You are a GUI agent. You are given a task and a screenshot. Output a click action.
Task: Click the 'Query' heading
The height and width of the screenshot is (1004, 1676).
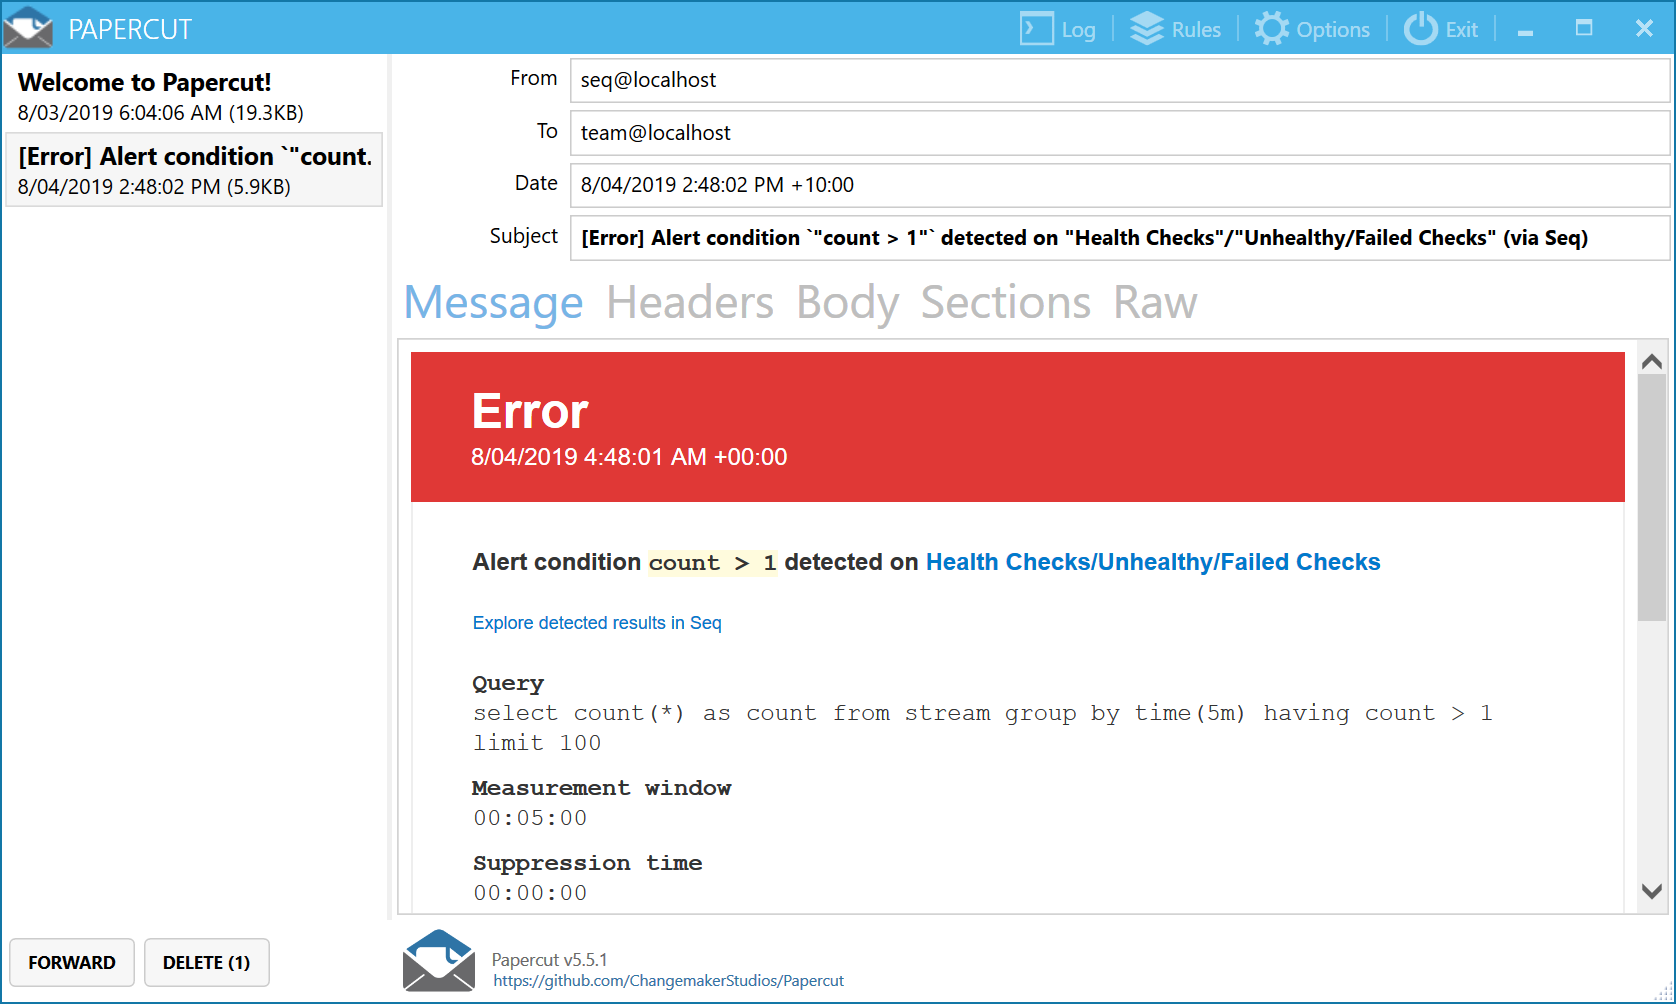tap(508, 684)
